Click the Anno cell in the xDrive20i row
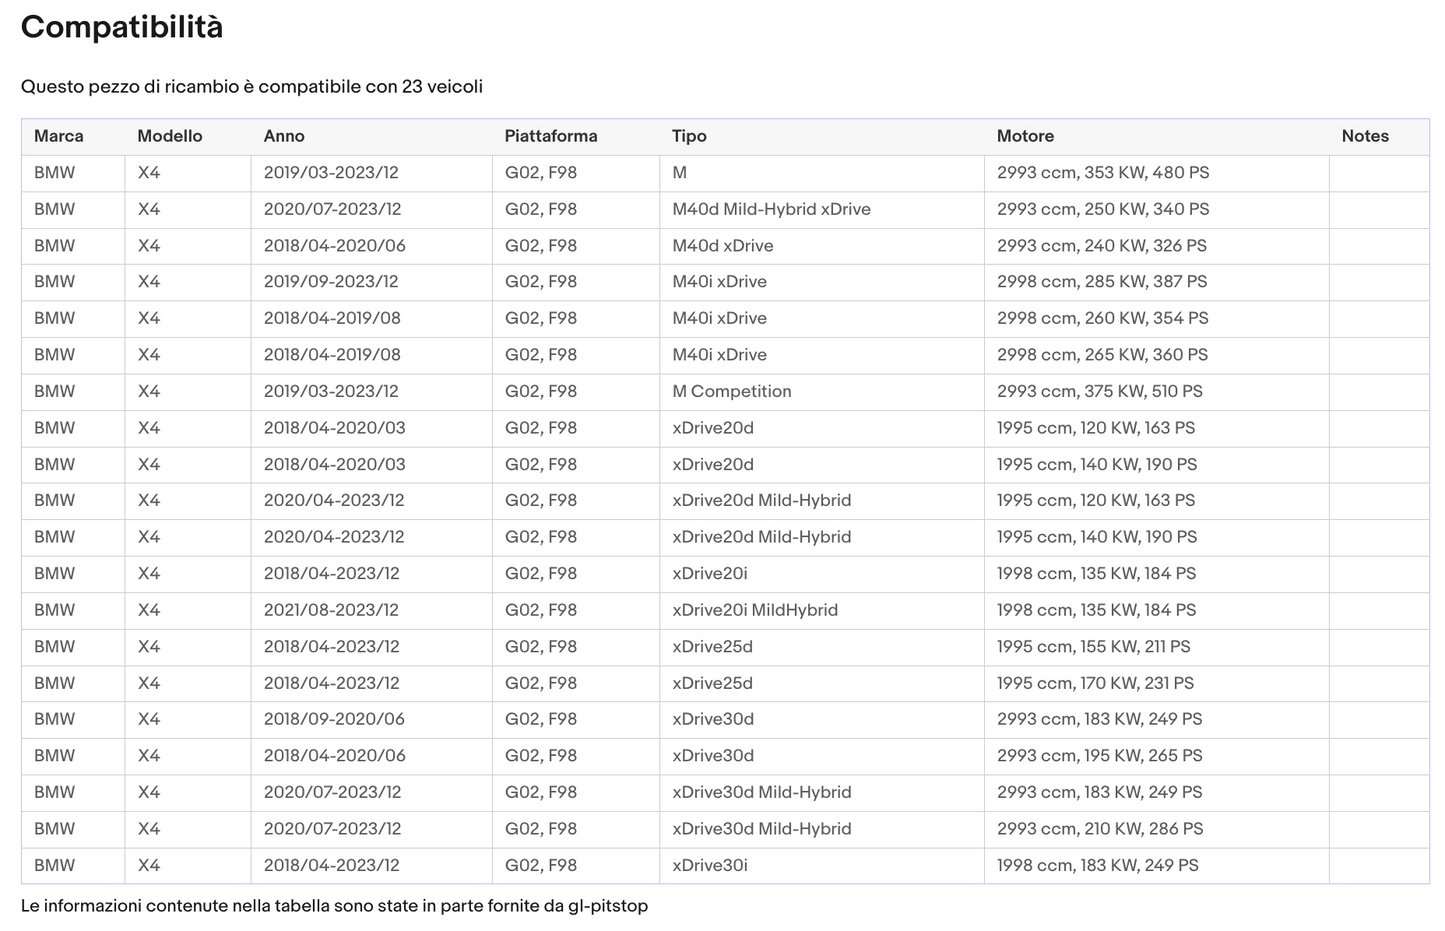The width and height of the screenshot is (1445, 931). [x=332, y=574]
